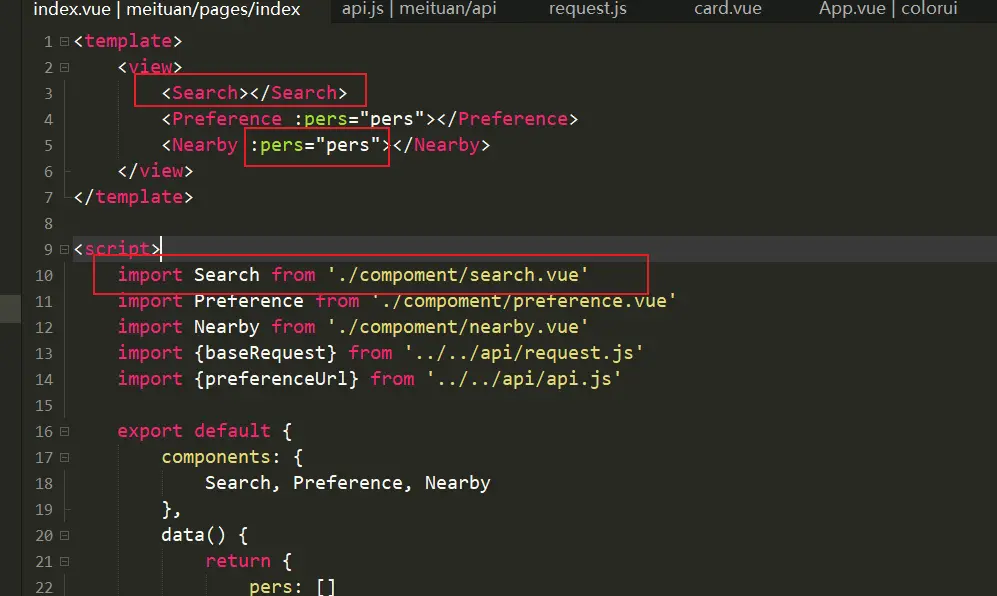Image resolution: width=997 pixels, height=596 pixels.
Task: Click the opening Nearby tag on line 5
Action: pyautogui.click(x=199, y=145)
